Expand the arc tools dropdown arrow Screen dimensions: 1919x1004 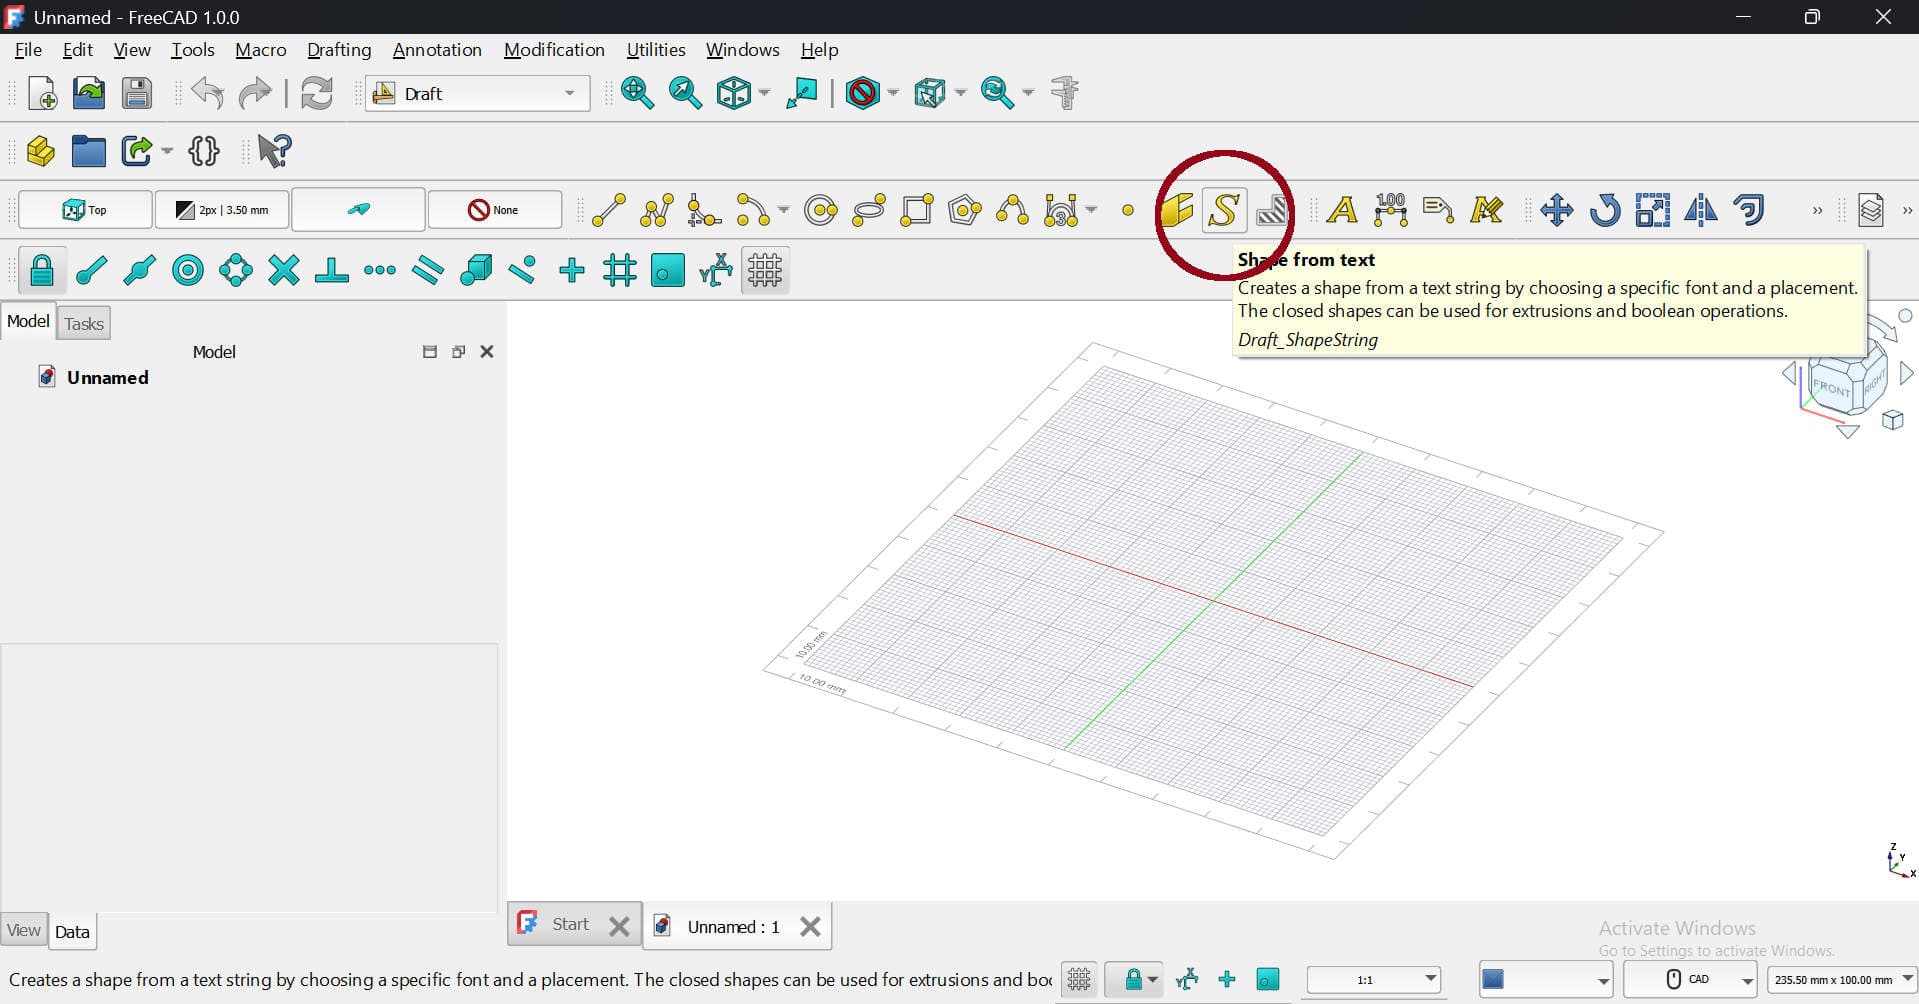pos(783,210)
